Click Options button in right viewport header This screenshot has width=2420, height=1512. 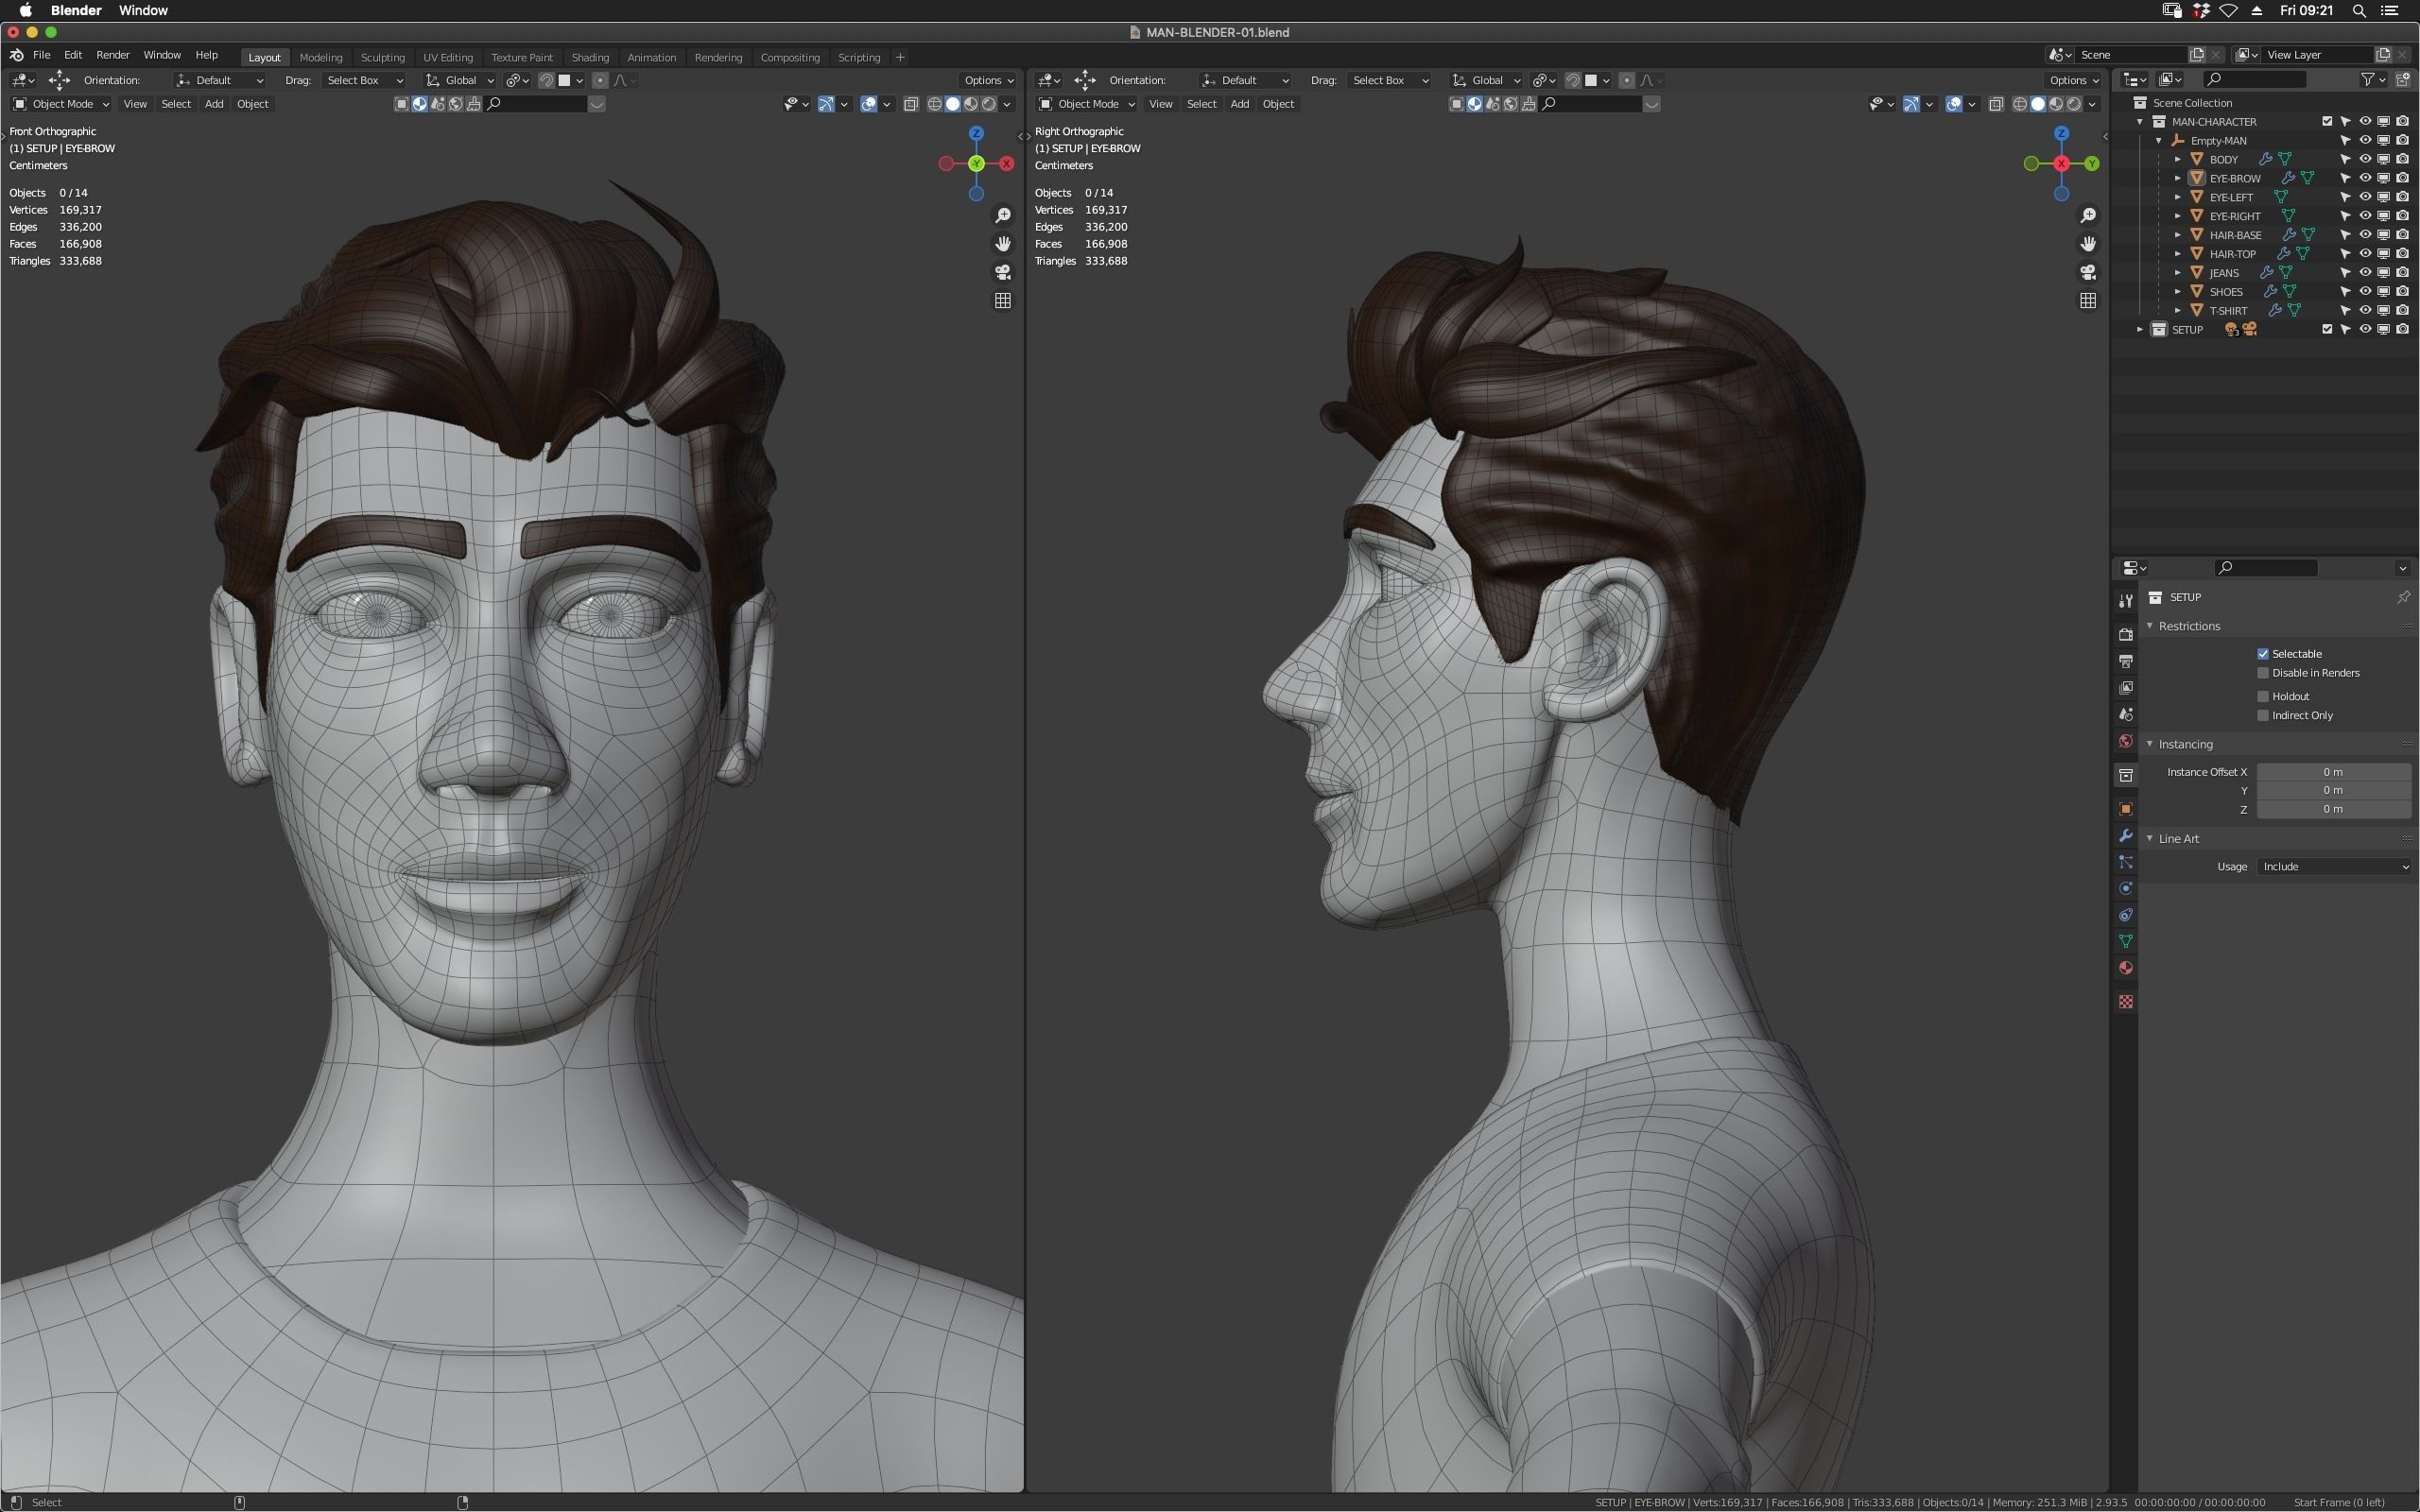click(x=2073, y=80)
